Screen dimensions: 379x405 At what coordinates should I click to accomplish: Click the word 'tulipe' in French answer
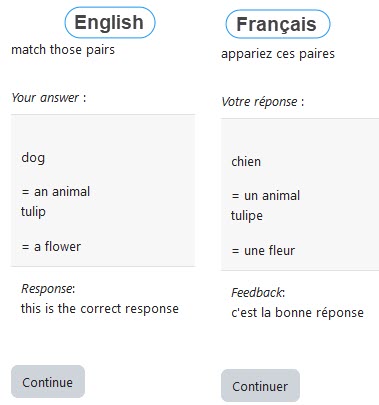247,216
